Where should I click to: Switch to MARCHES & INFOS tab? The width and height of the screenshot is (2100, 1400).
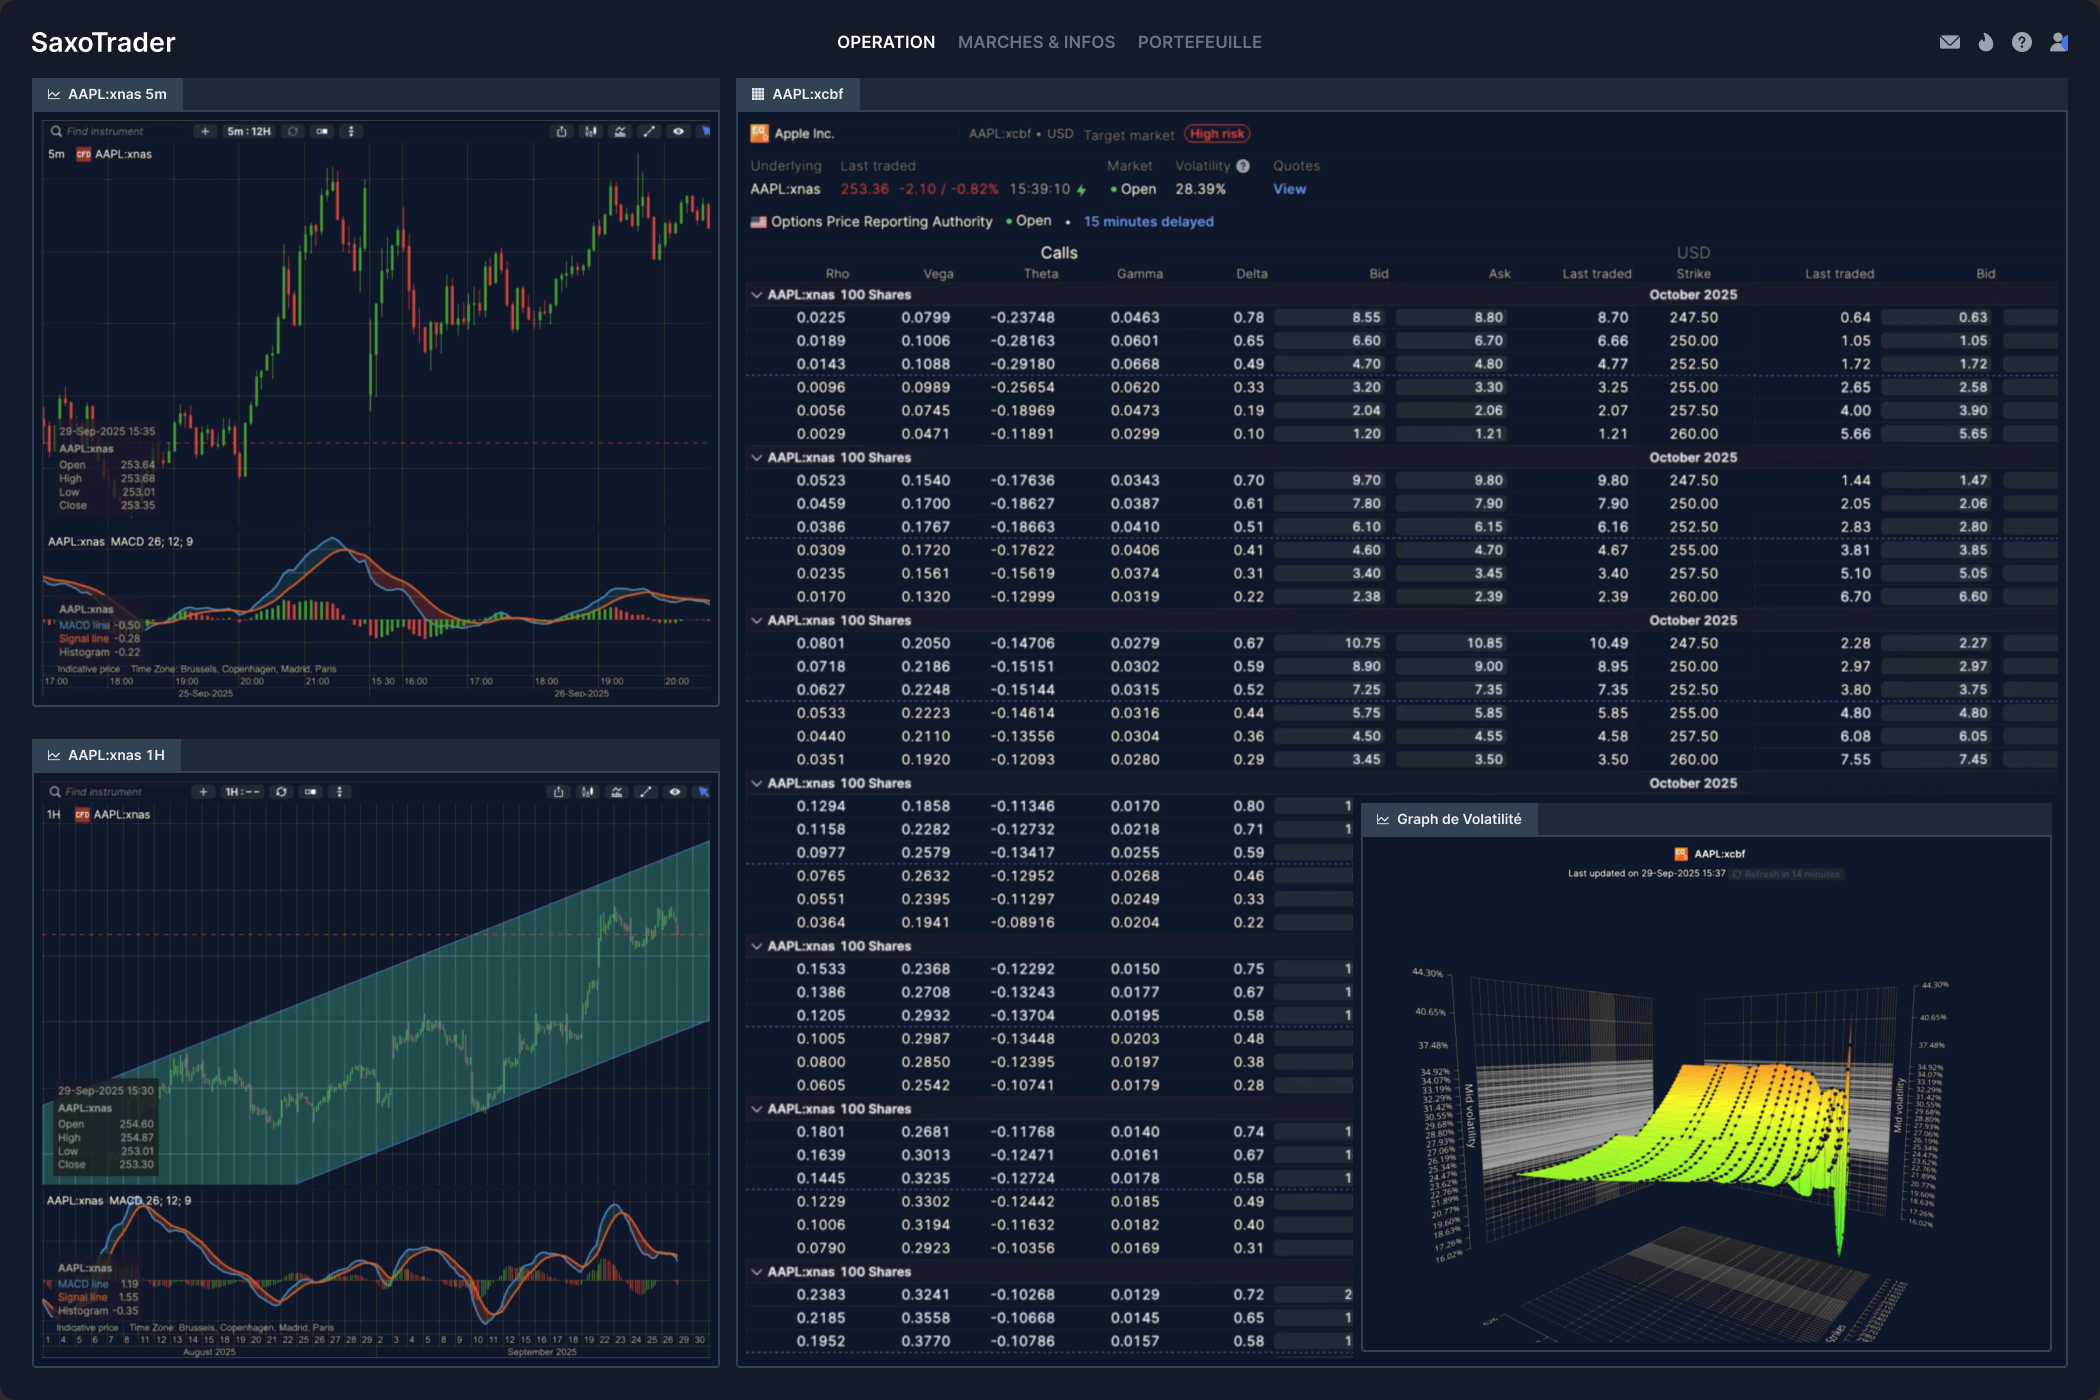pos(1036,42)
